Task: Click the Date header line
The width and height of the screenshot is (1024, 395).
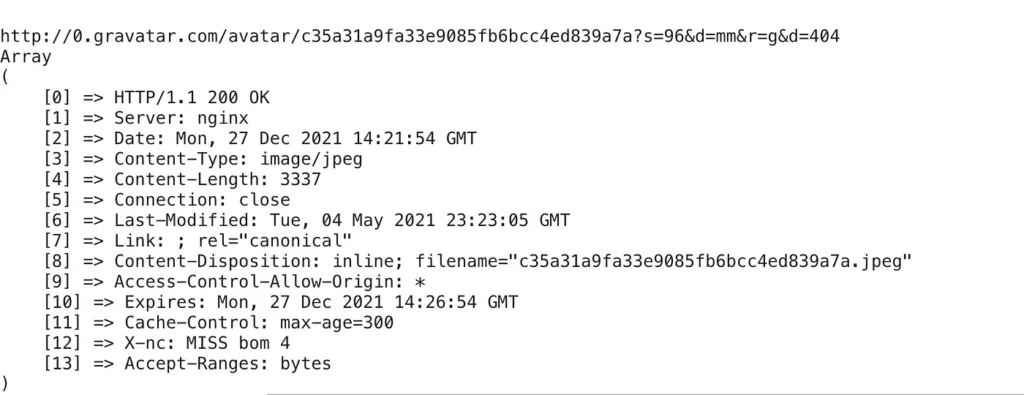Action: tap(260, 138)
